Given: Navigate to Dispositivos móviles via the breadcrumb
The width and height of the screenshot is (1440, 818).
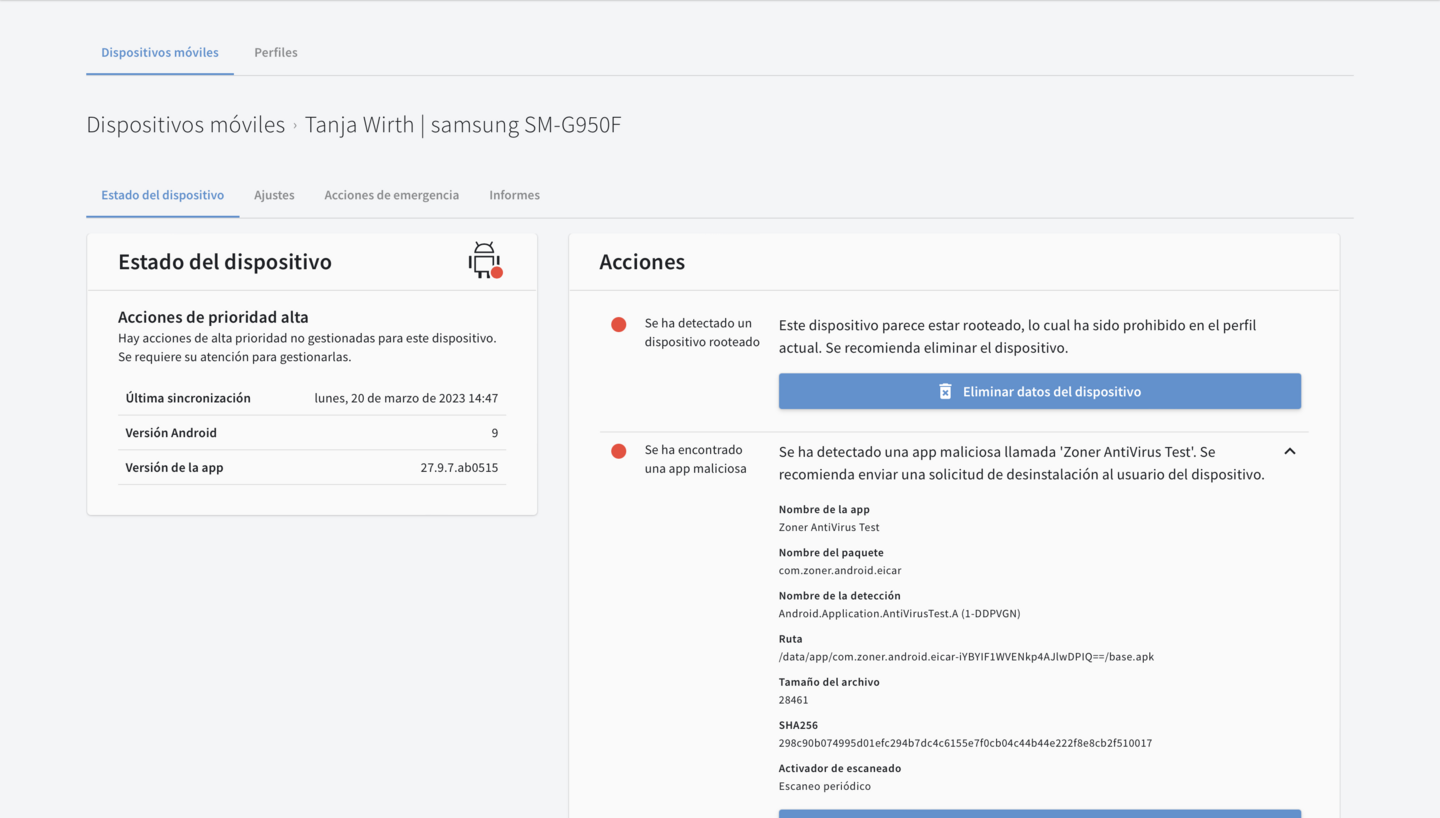Looking at the screenshot, I should (x=185, y=125).
